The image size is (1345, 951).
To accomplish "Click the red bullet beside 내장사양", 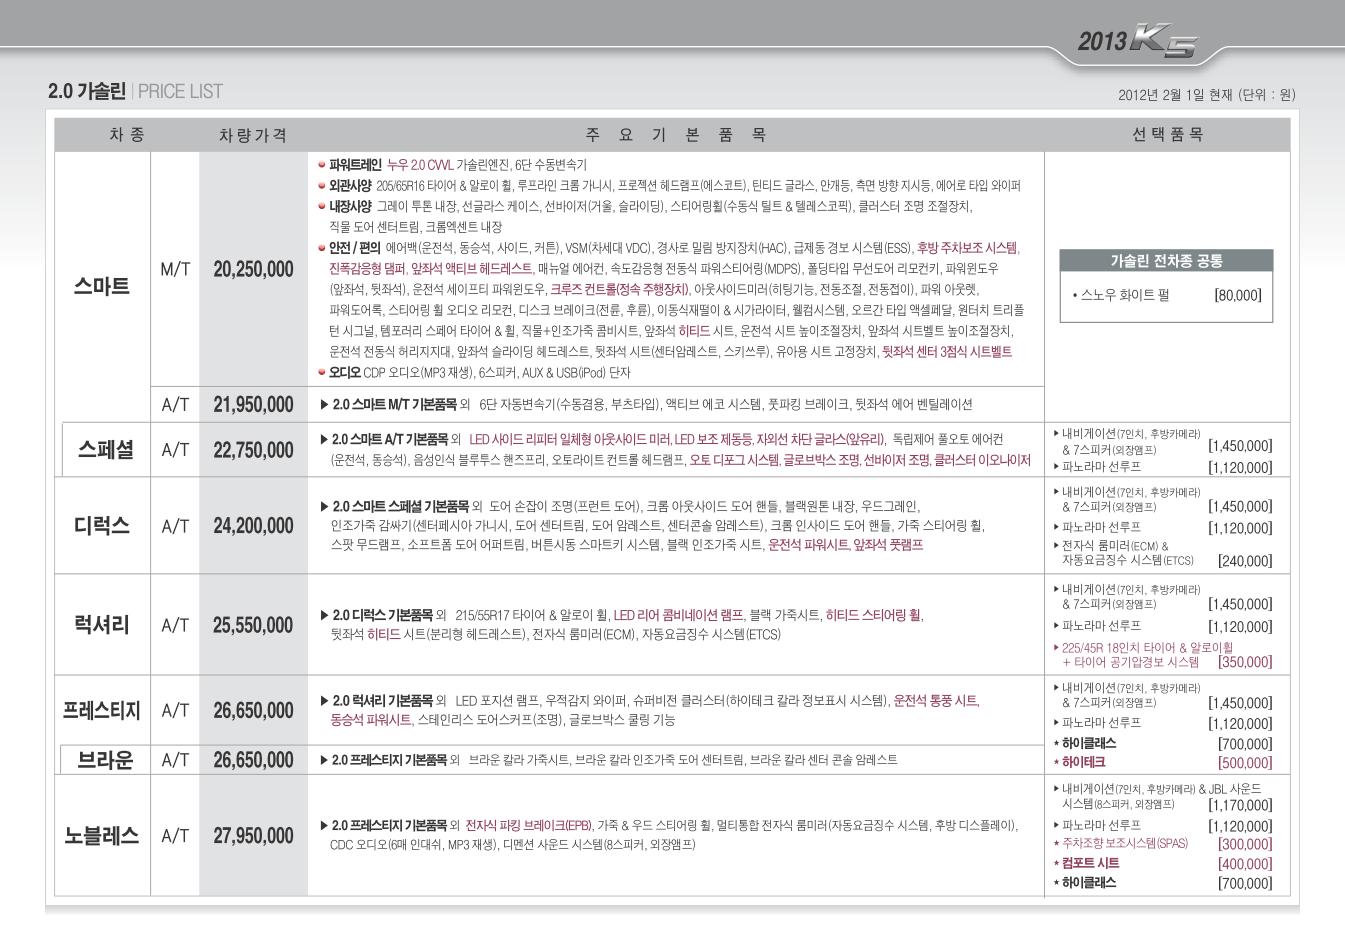I will coord(321,206).
